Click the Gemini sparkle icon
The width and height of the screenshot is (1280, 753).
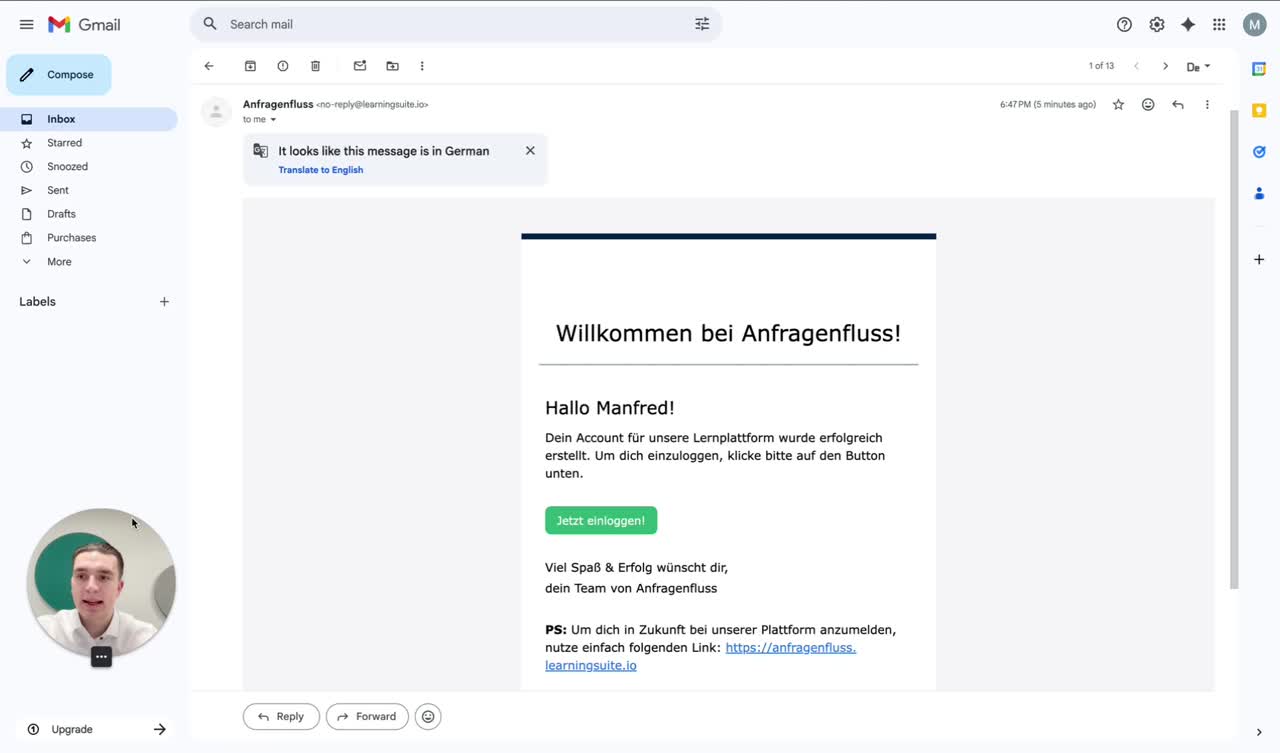1188,24
